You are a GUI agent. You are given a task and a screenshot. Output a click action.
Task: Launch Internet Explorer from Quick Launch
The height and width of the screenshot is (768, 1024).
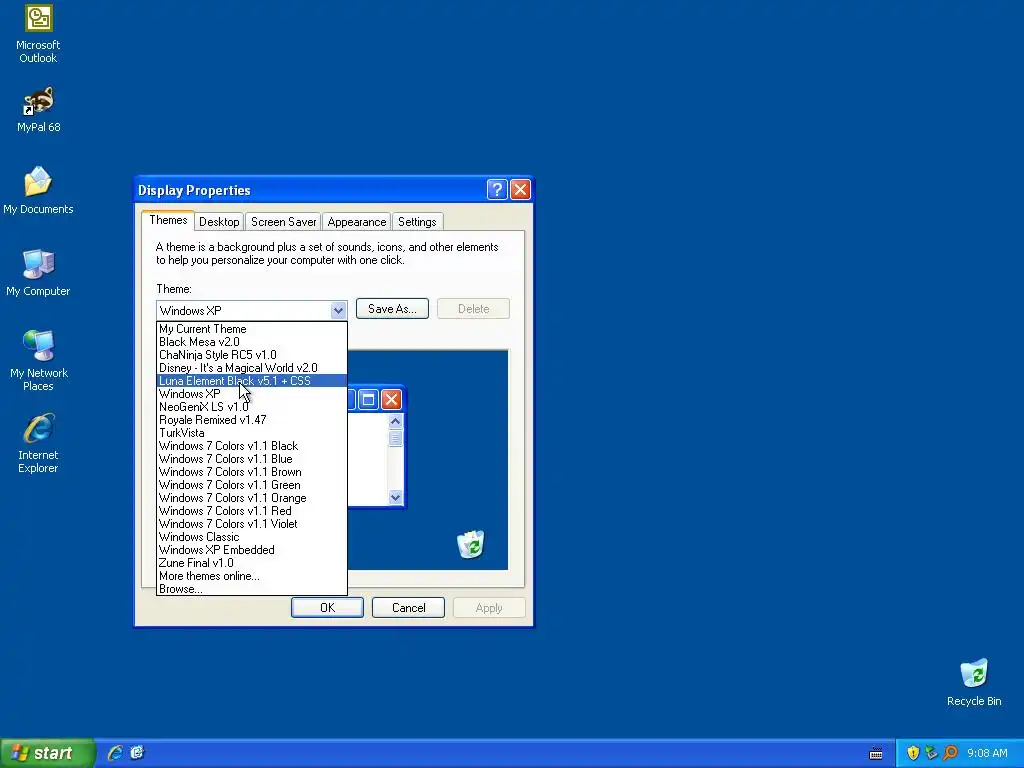[115, 753]
